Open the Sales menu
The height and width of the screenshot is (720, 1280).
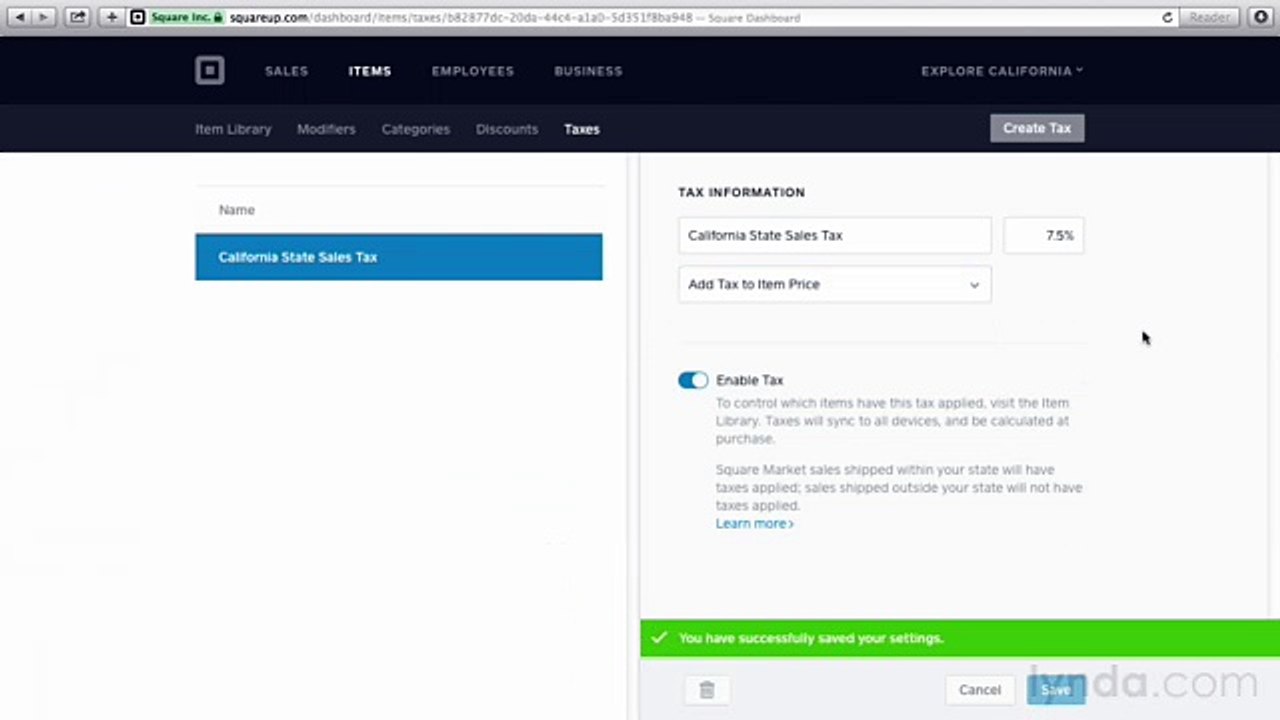point(286,71)
